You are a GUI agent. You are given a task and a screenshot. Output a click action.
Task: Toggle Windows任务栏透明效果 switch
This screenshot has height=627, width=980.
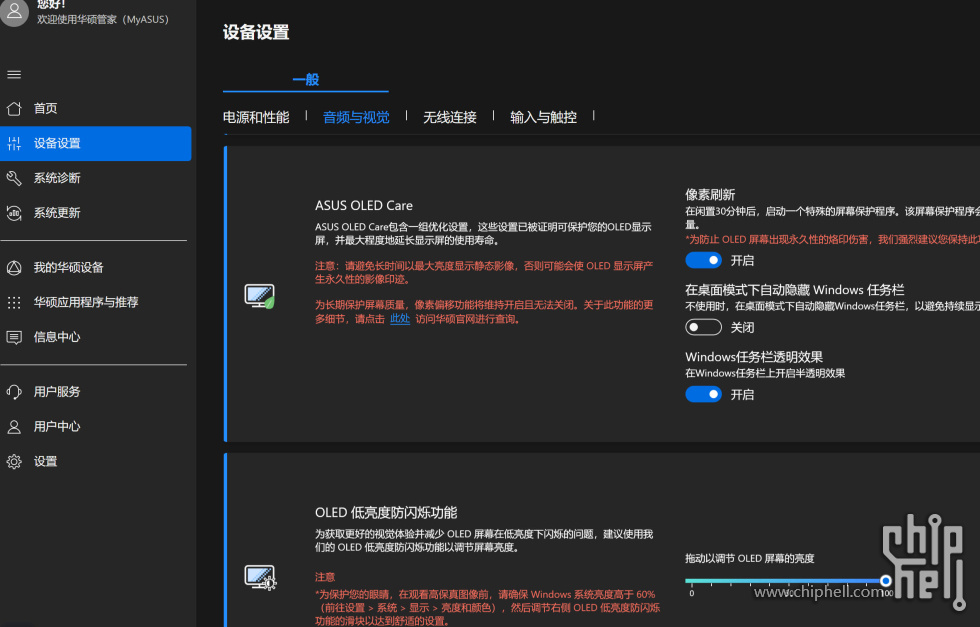point(704,394)
